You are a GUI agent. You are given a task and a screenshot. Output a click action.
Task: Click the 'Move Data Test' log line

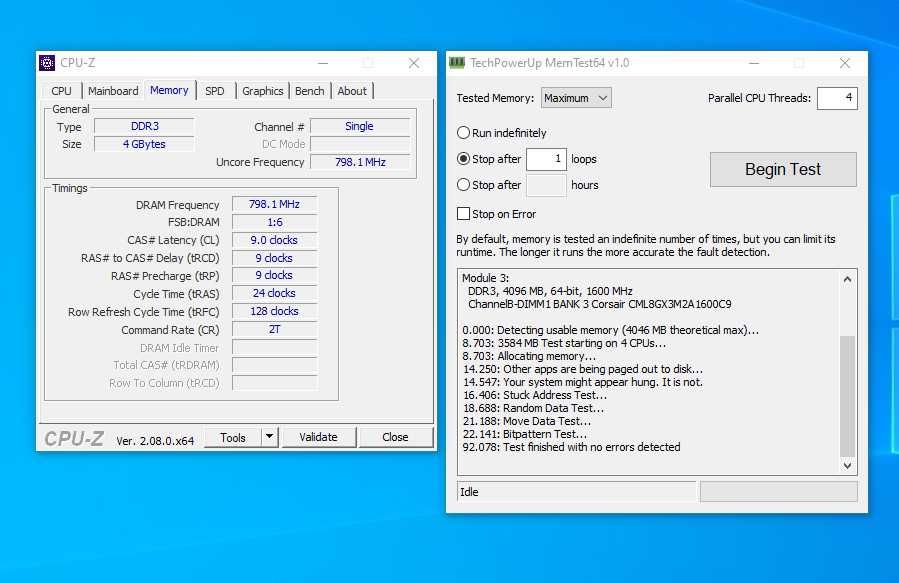[526, 421]
